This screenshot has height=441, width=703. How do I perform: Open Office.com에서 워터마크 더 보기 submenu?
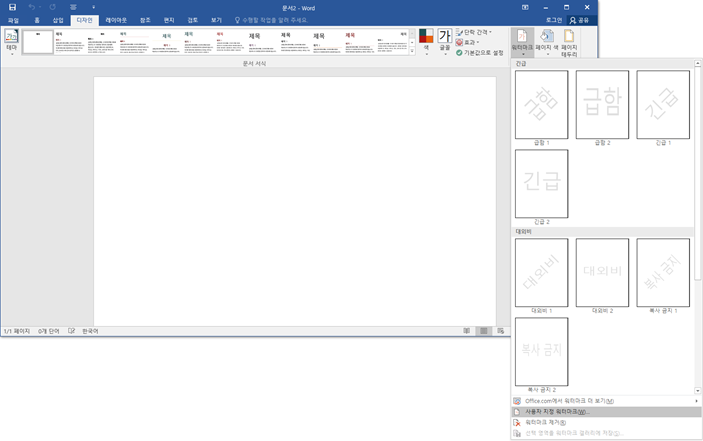[606, 401]
